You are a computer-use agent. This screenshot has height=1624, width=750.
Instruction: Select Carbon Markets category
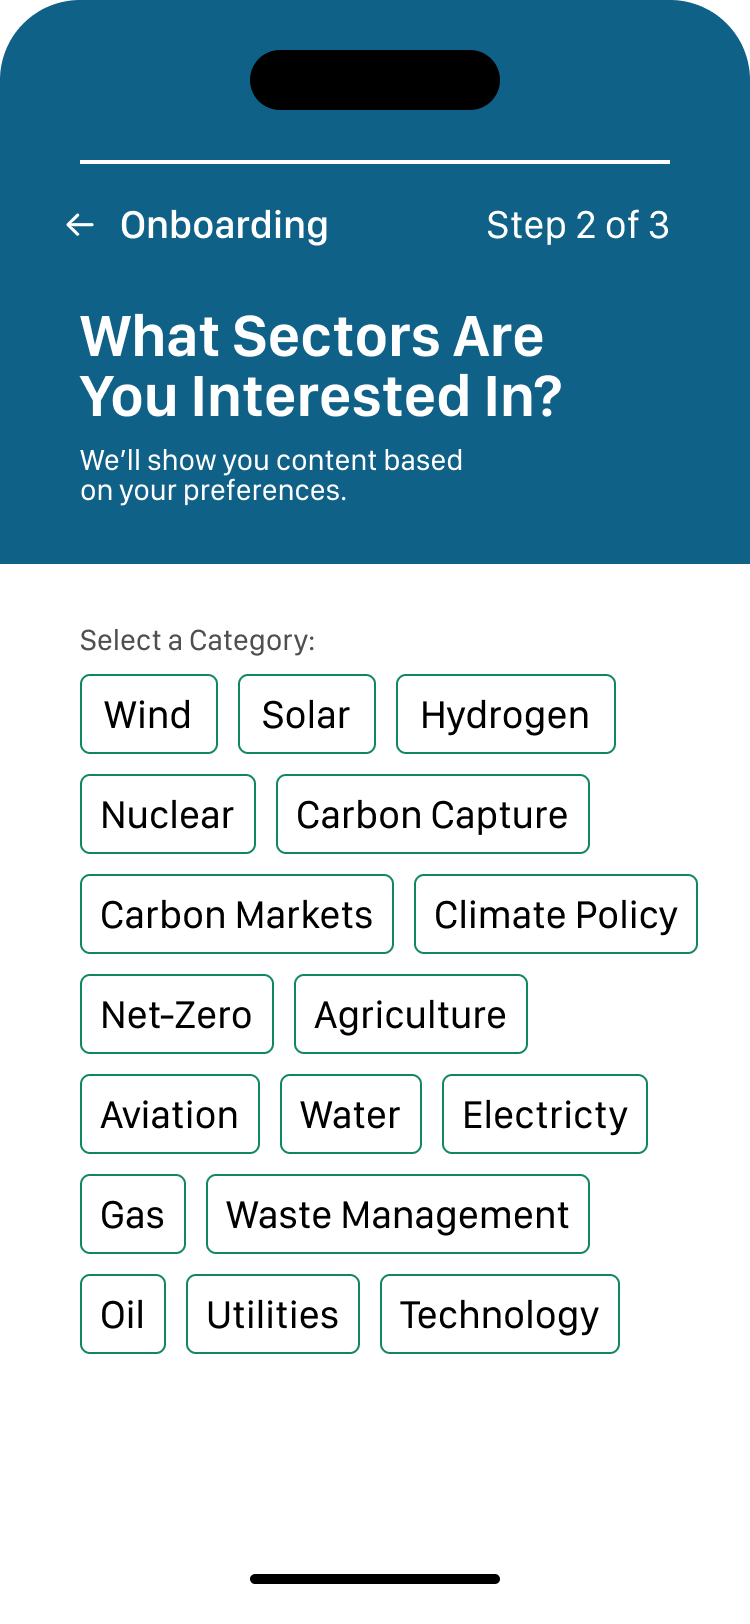[237, 914]
